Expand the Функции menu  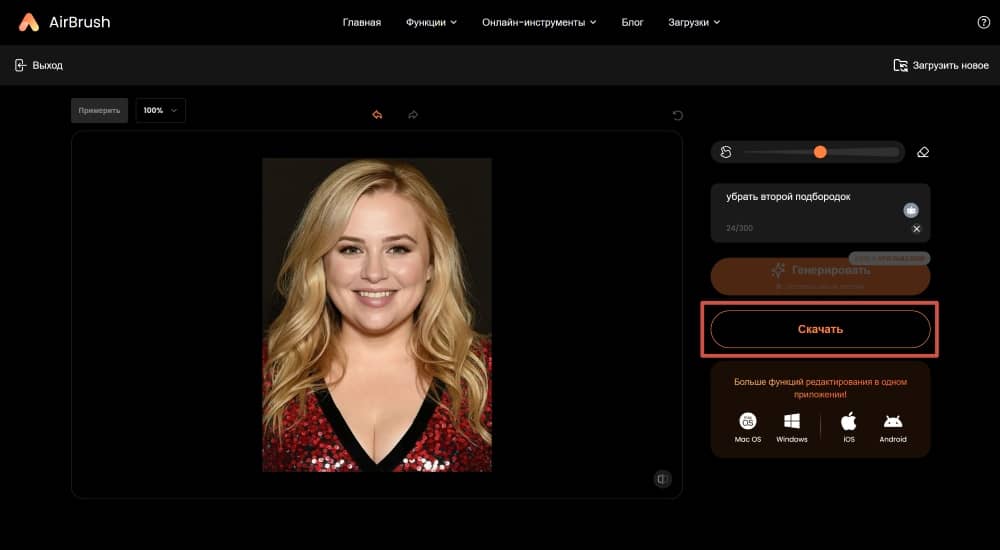431,22
